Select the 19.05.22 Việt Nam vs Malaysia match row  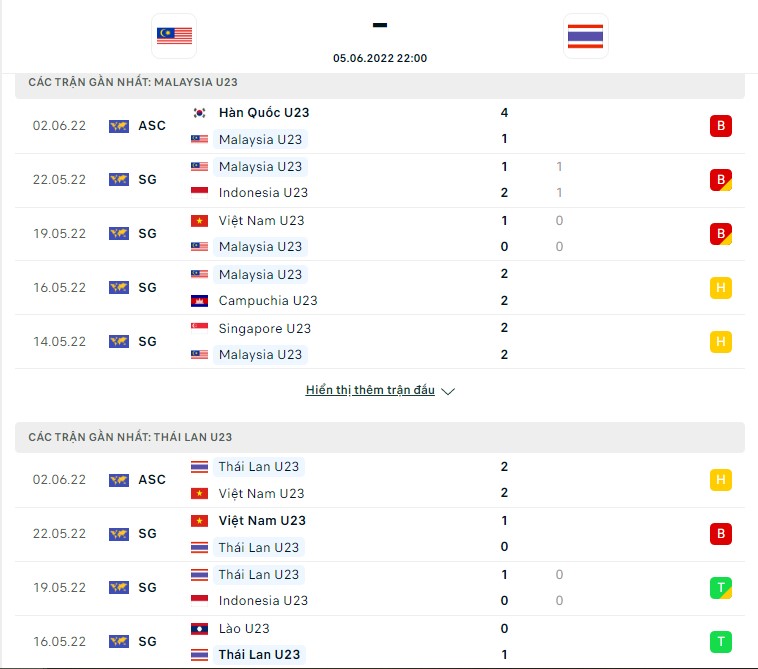(380, 234)
